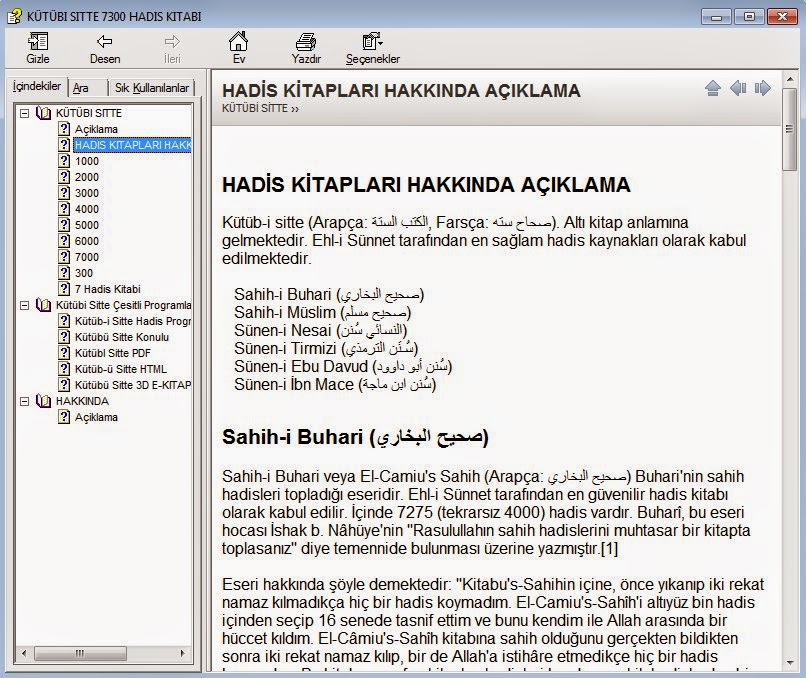Open Açıklama under HAKKINDA
The image size is (806, 678).
coord(96,417)
